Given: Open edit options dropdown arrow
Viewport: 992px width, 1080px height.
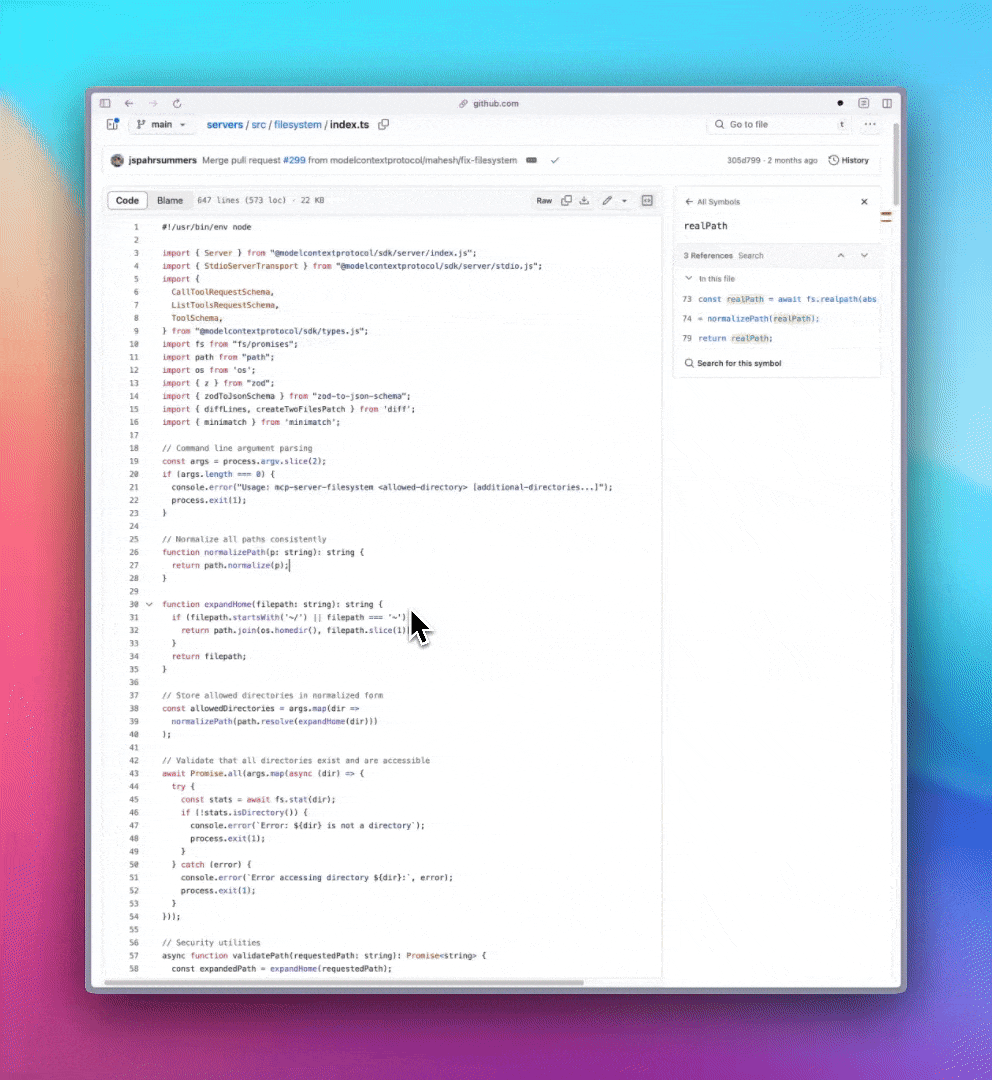Looking at the screenshot, I should [624, 201].
